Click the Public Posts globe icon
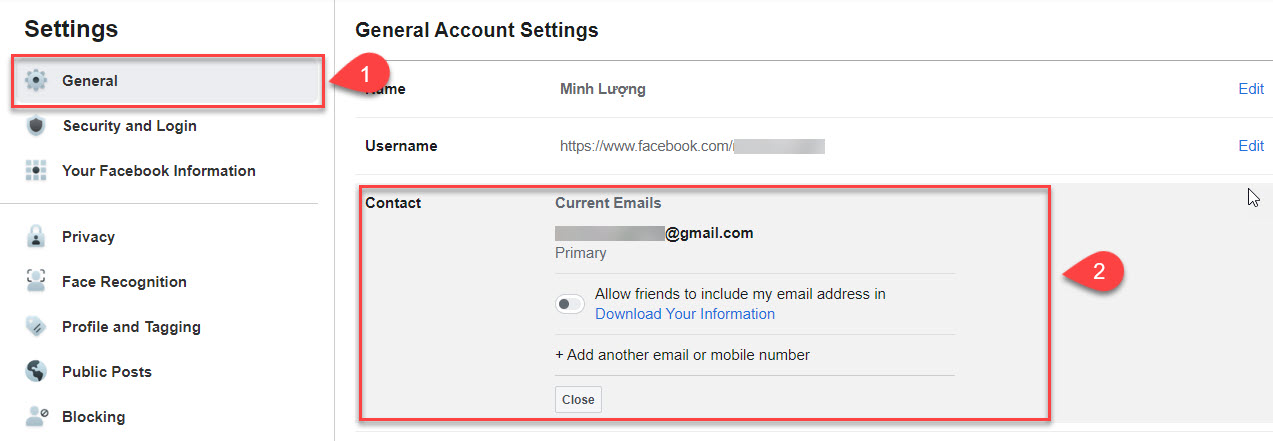This screenshot has height=441, width=1273. tap(36, 372)
